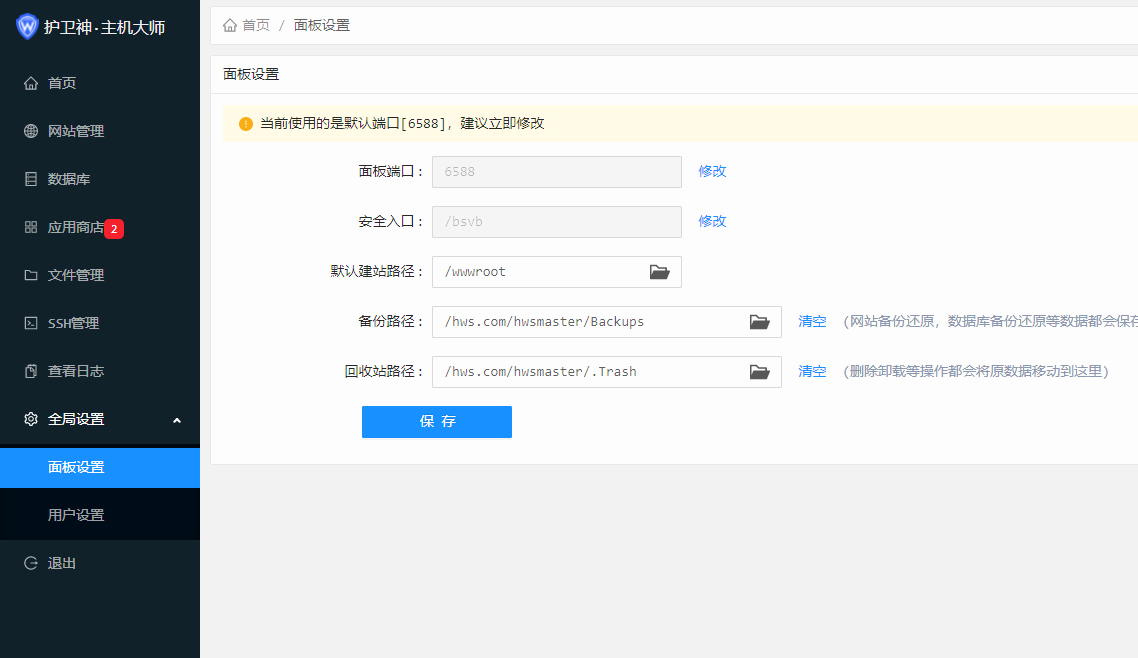The image size is (1138, 658).
Task: Click the 应用商店 notification badge
Action: 114,228
